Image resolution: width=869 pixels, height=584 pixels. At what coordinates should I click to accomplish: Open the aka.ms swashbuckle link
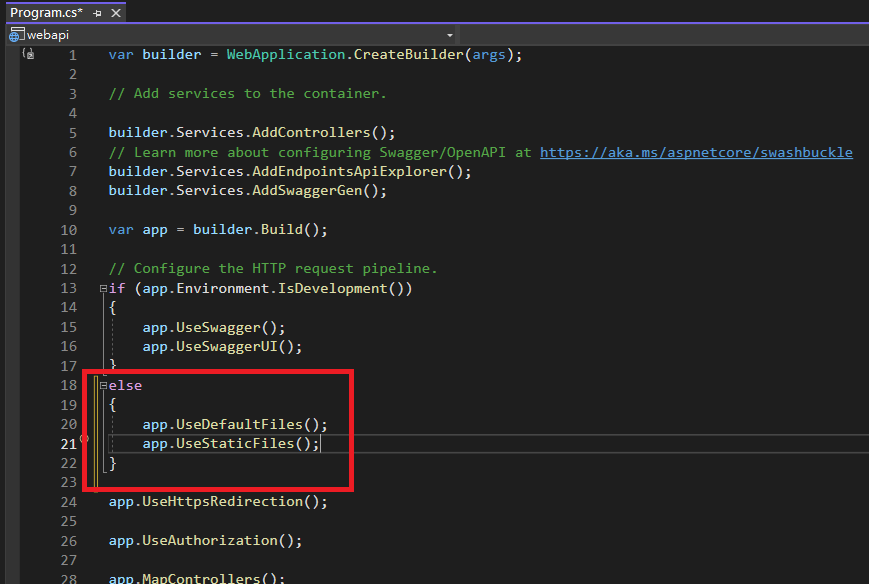(696, 152)
